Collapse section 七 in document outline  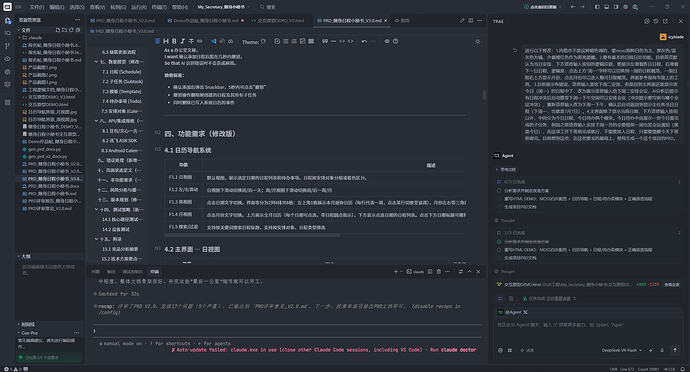[x=96, y=62]
